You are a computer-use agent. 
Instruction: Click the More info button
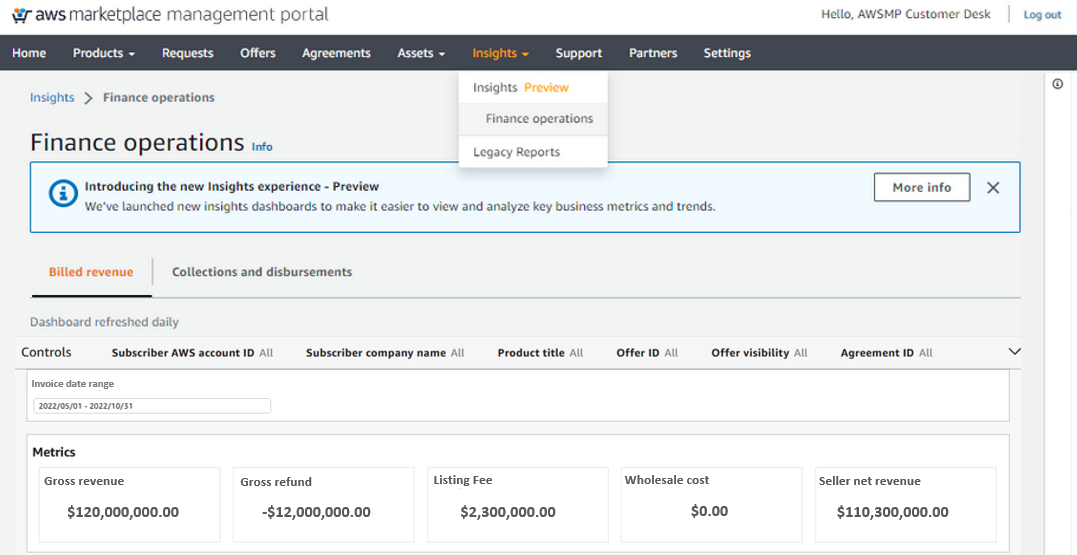pyautogui.click(x=922, y=188)
